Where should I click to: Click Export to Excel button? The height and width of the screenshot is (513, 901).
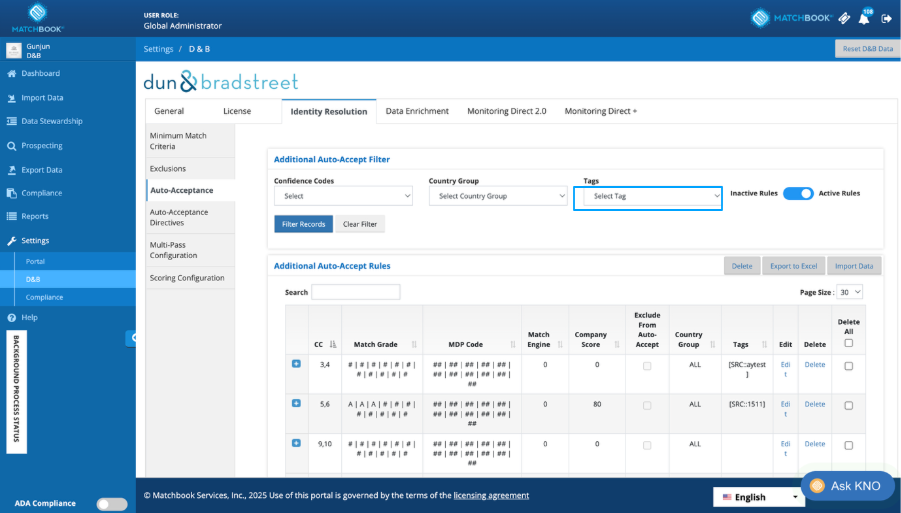(x=794, y=266)
